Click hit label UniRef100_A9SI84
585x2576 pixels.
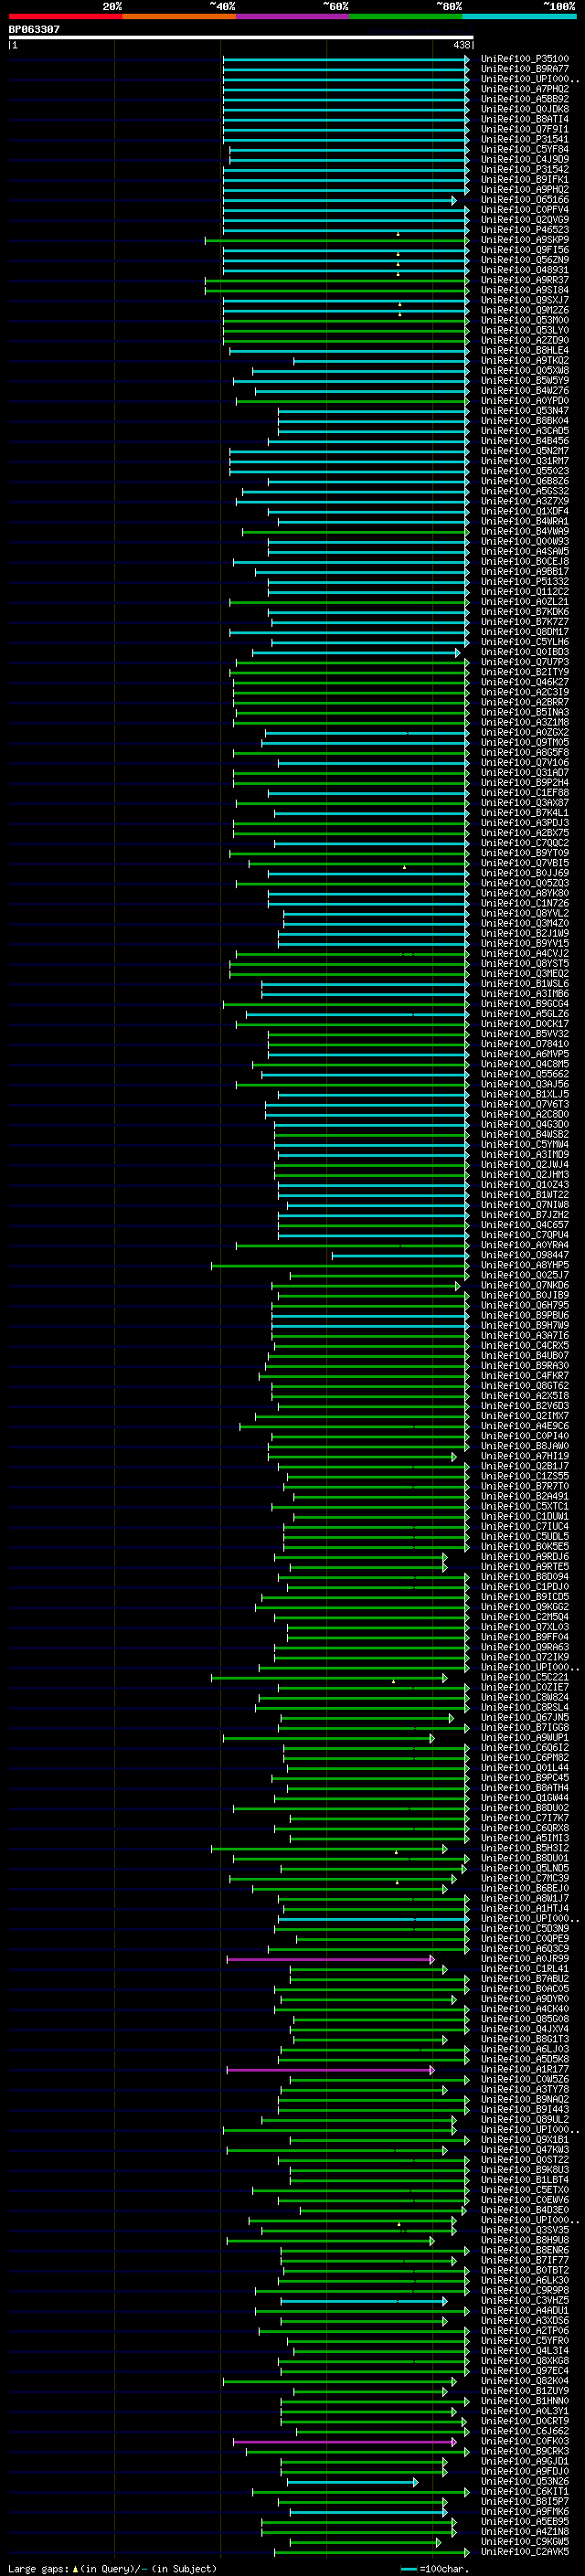[525, 290]
